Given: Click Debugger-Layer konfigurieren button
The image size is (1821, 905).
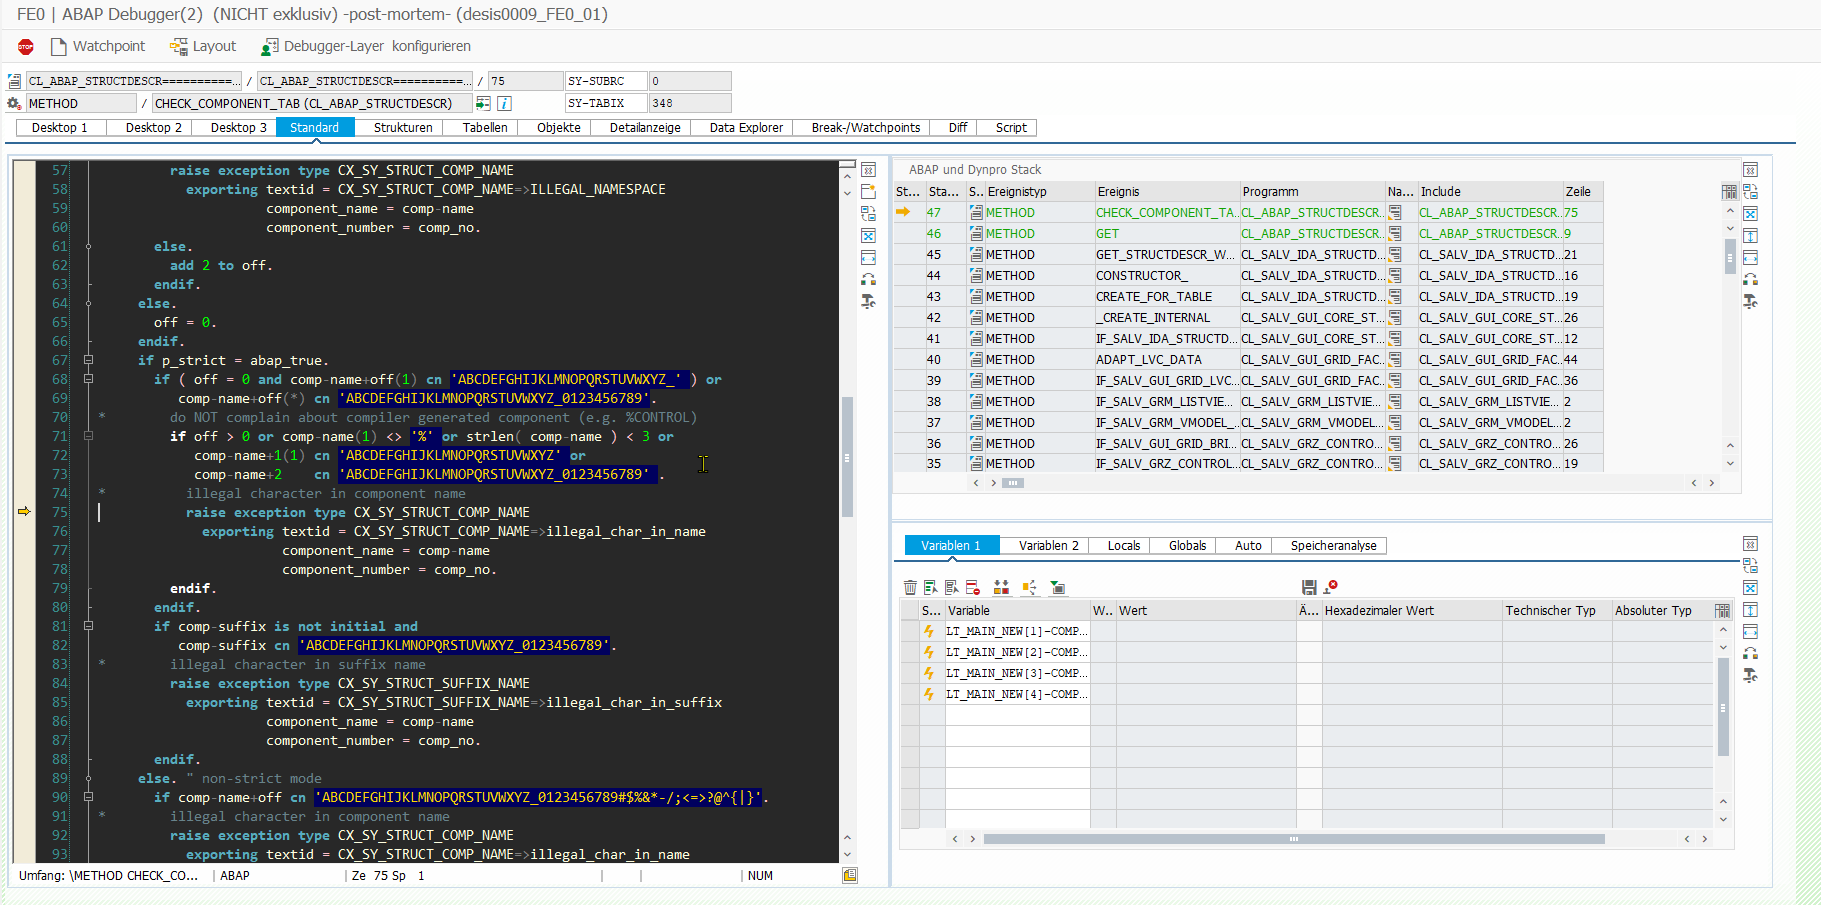Looking at the screenshot, I should 366,47.
